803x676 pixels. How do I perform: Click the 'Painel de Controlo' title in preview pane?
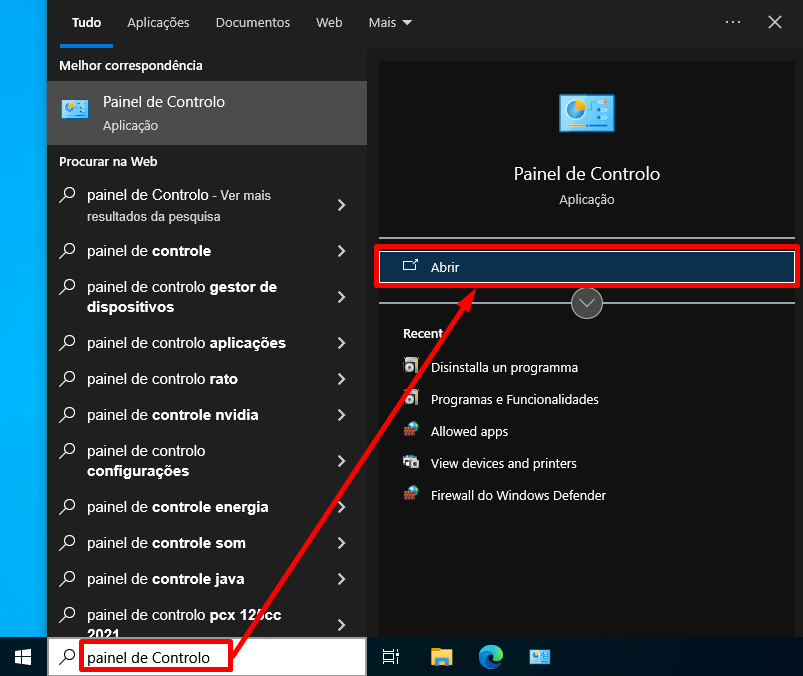587,174
